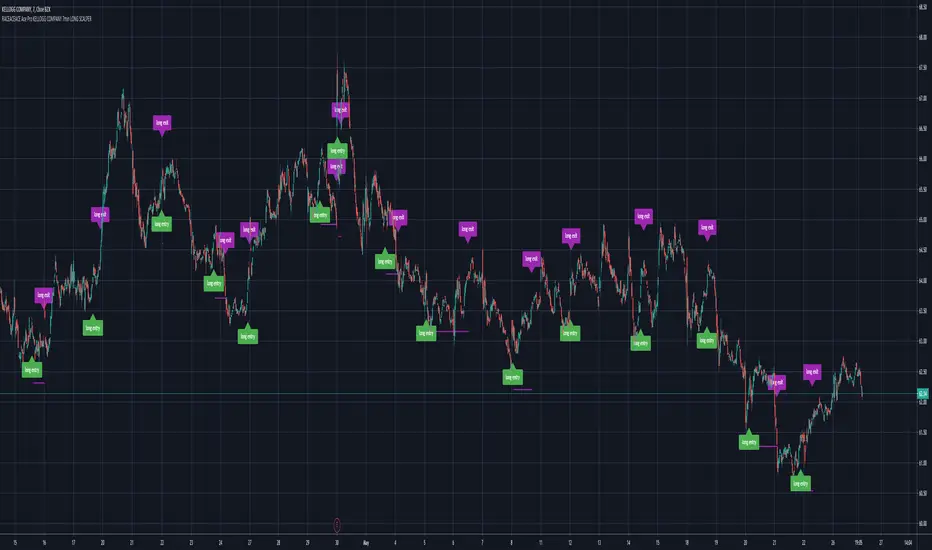Viewport: 932px width, 550px height.
Task: Select long entry marker just below the topmost exit
Action: 337,150
